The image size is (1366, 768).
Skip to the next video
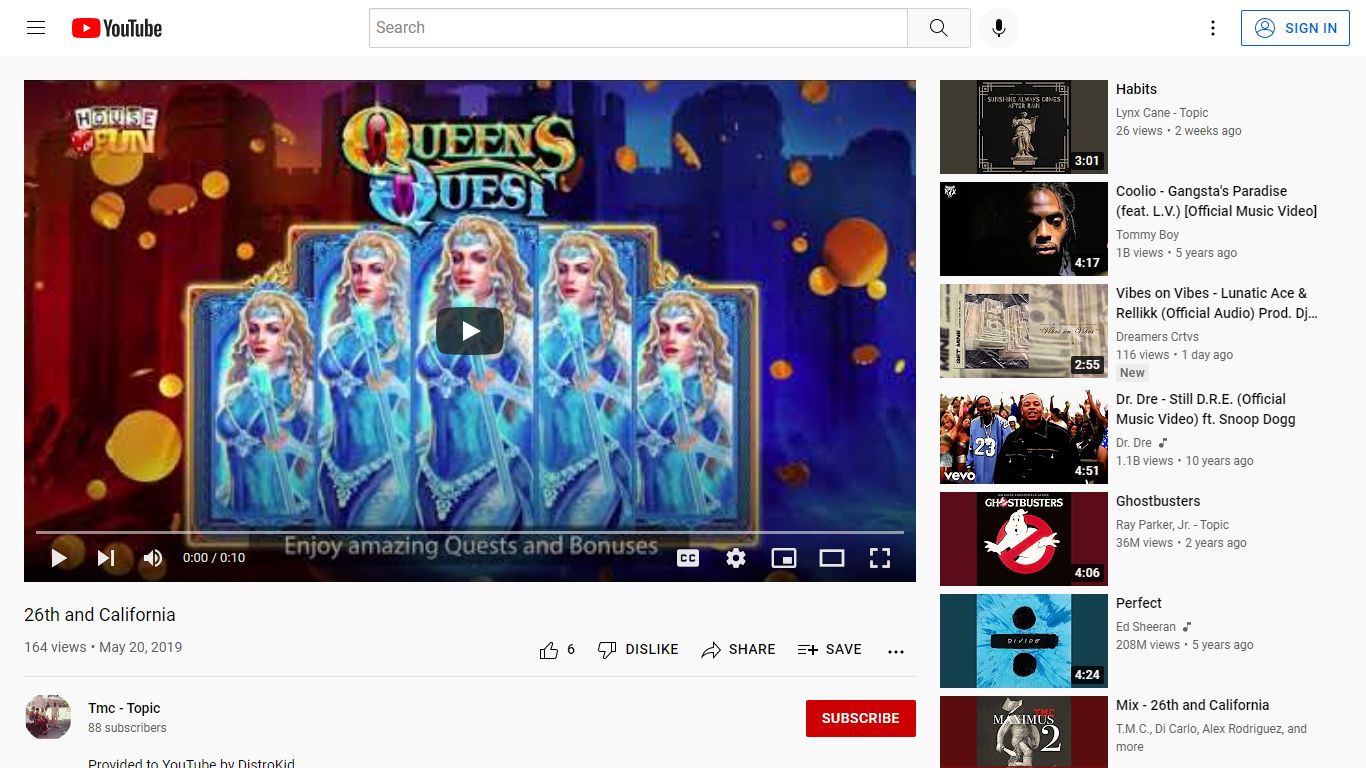(x=106, y=558)
